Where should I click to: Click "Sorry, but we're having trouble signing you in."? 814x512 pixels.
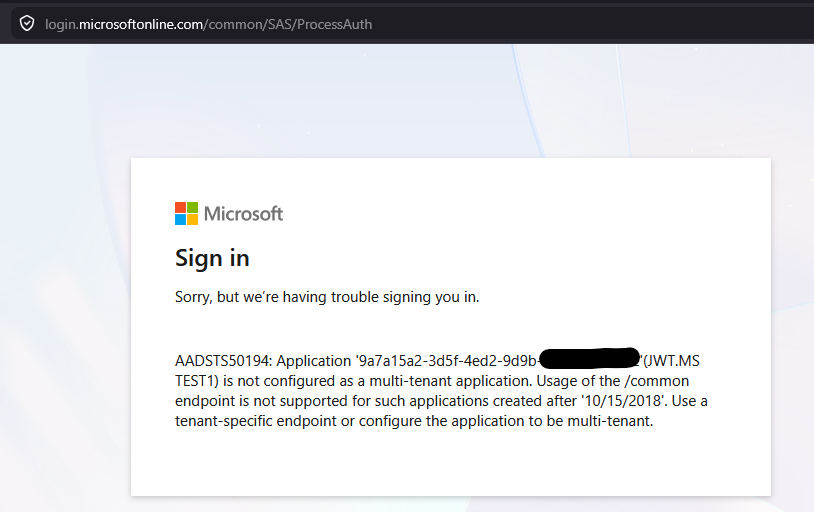pyautogui.click(x=327, y=297)
